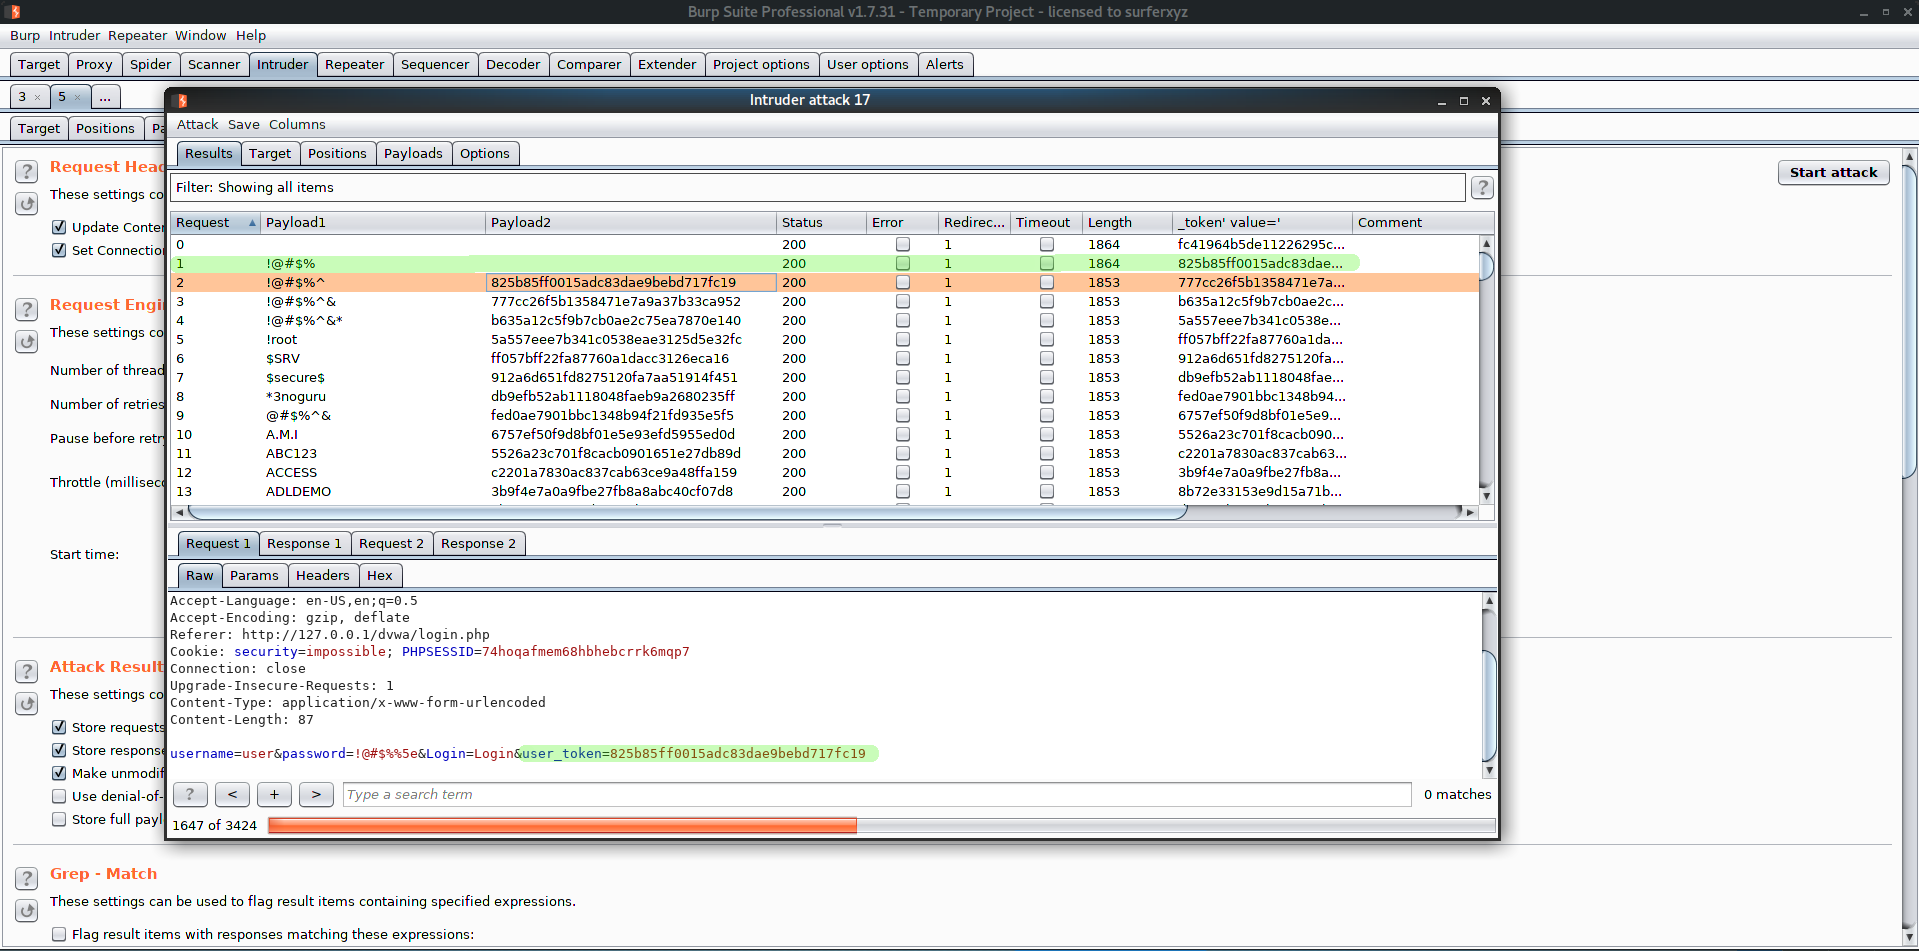Open the Repeater main tab
This screenshot has height=951, width=1919.
(x=354, y=64)
